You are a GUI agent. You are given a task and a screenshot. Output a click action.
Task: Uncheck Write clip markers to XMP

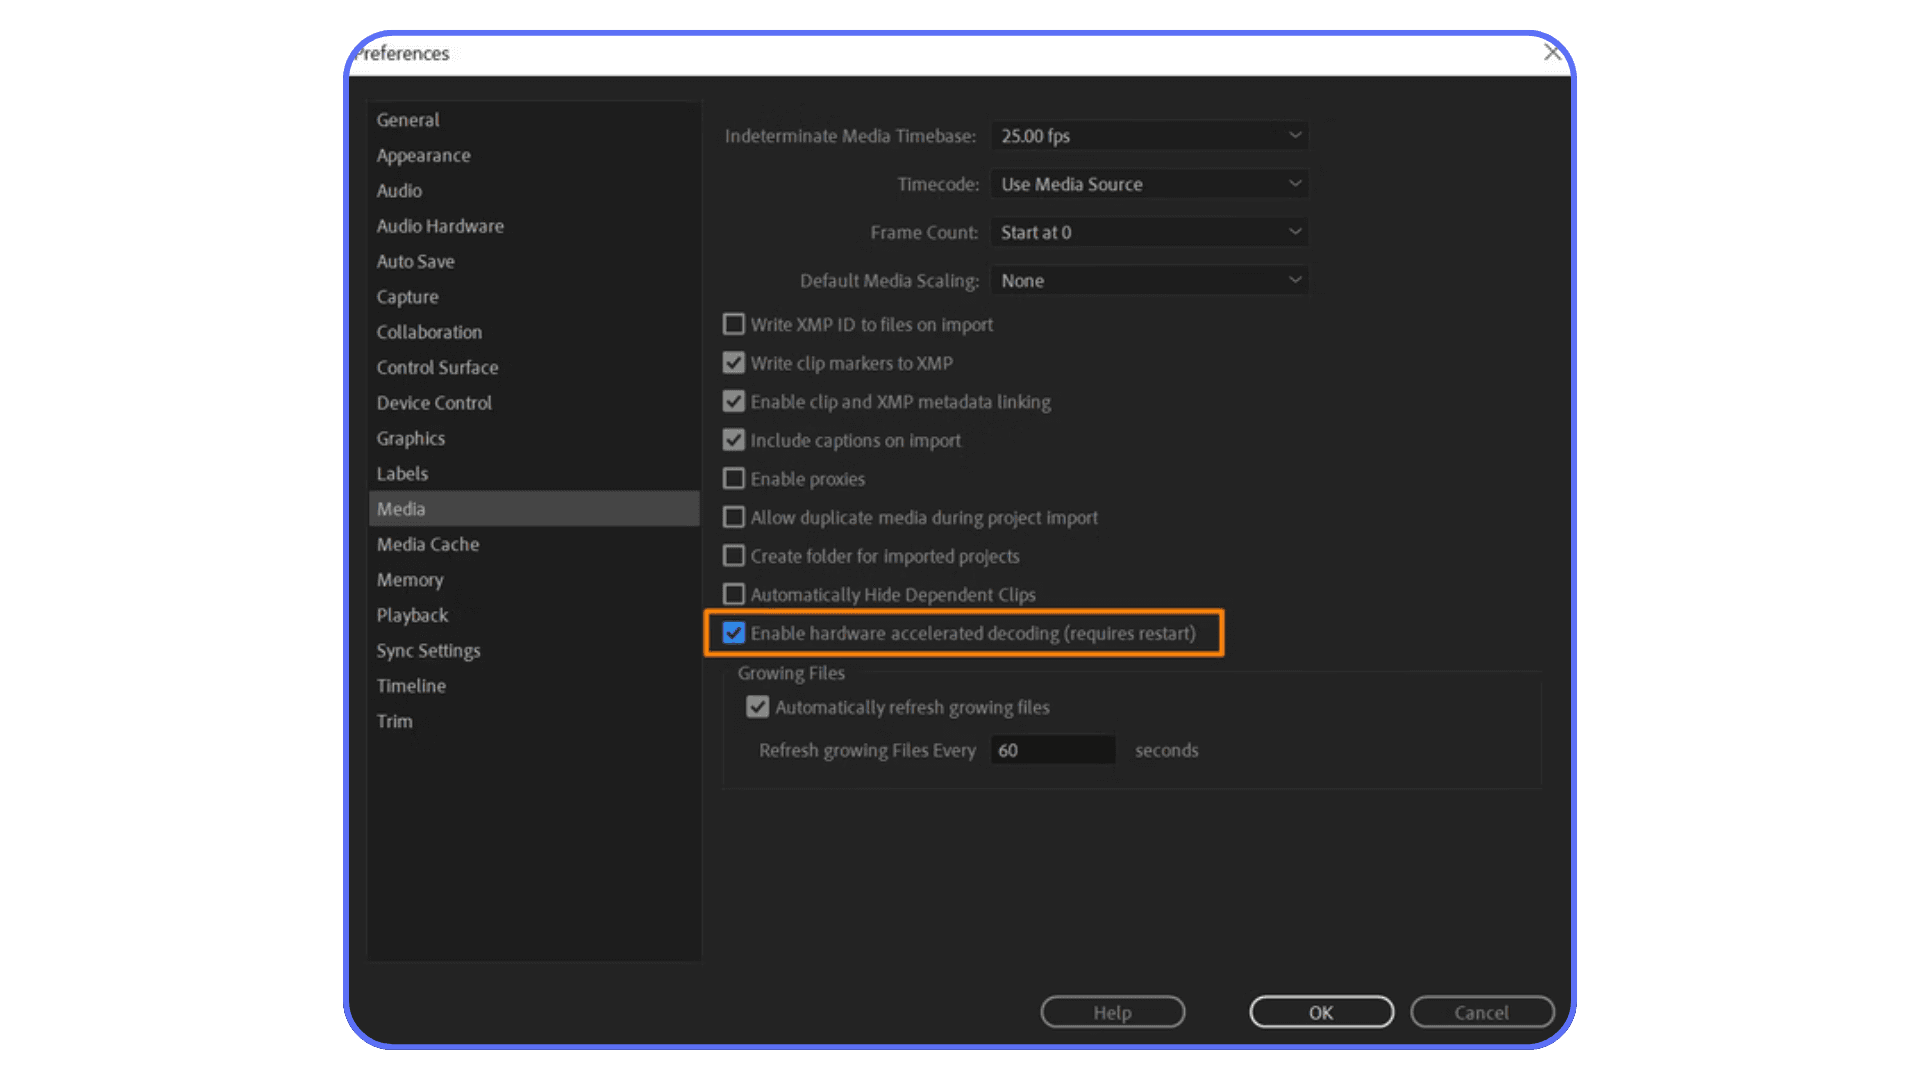click(x=734, y=362)
